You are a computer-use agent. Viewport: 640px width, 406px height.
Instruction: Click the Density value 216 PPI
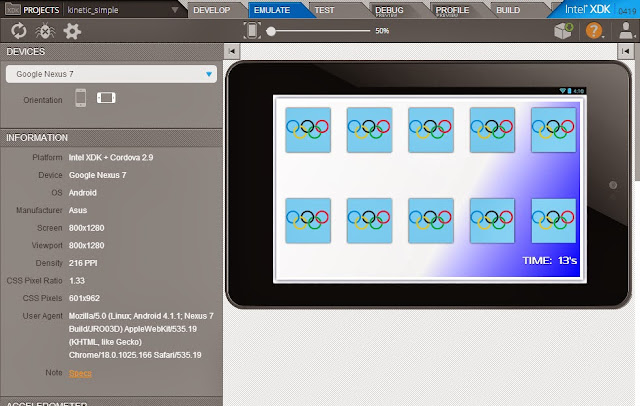pos(83,263)
